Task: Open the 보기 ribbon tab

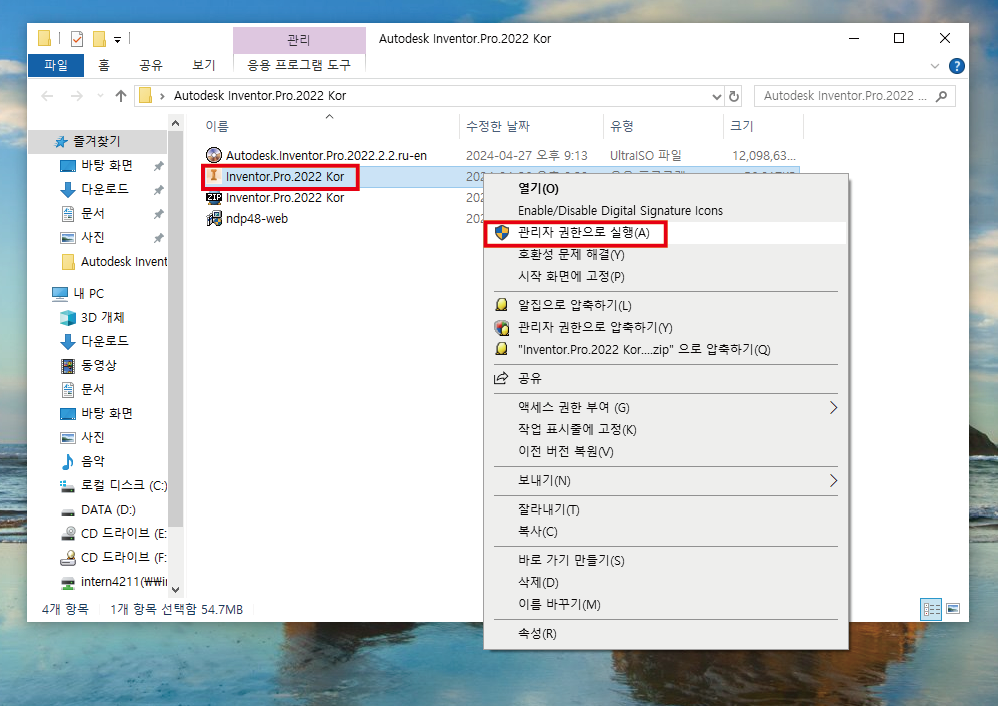Action: point(204,65)
